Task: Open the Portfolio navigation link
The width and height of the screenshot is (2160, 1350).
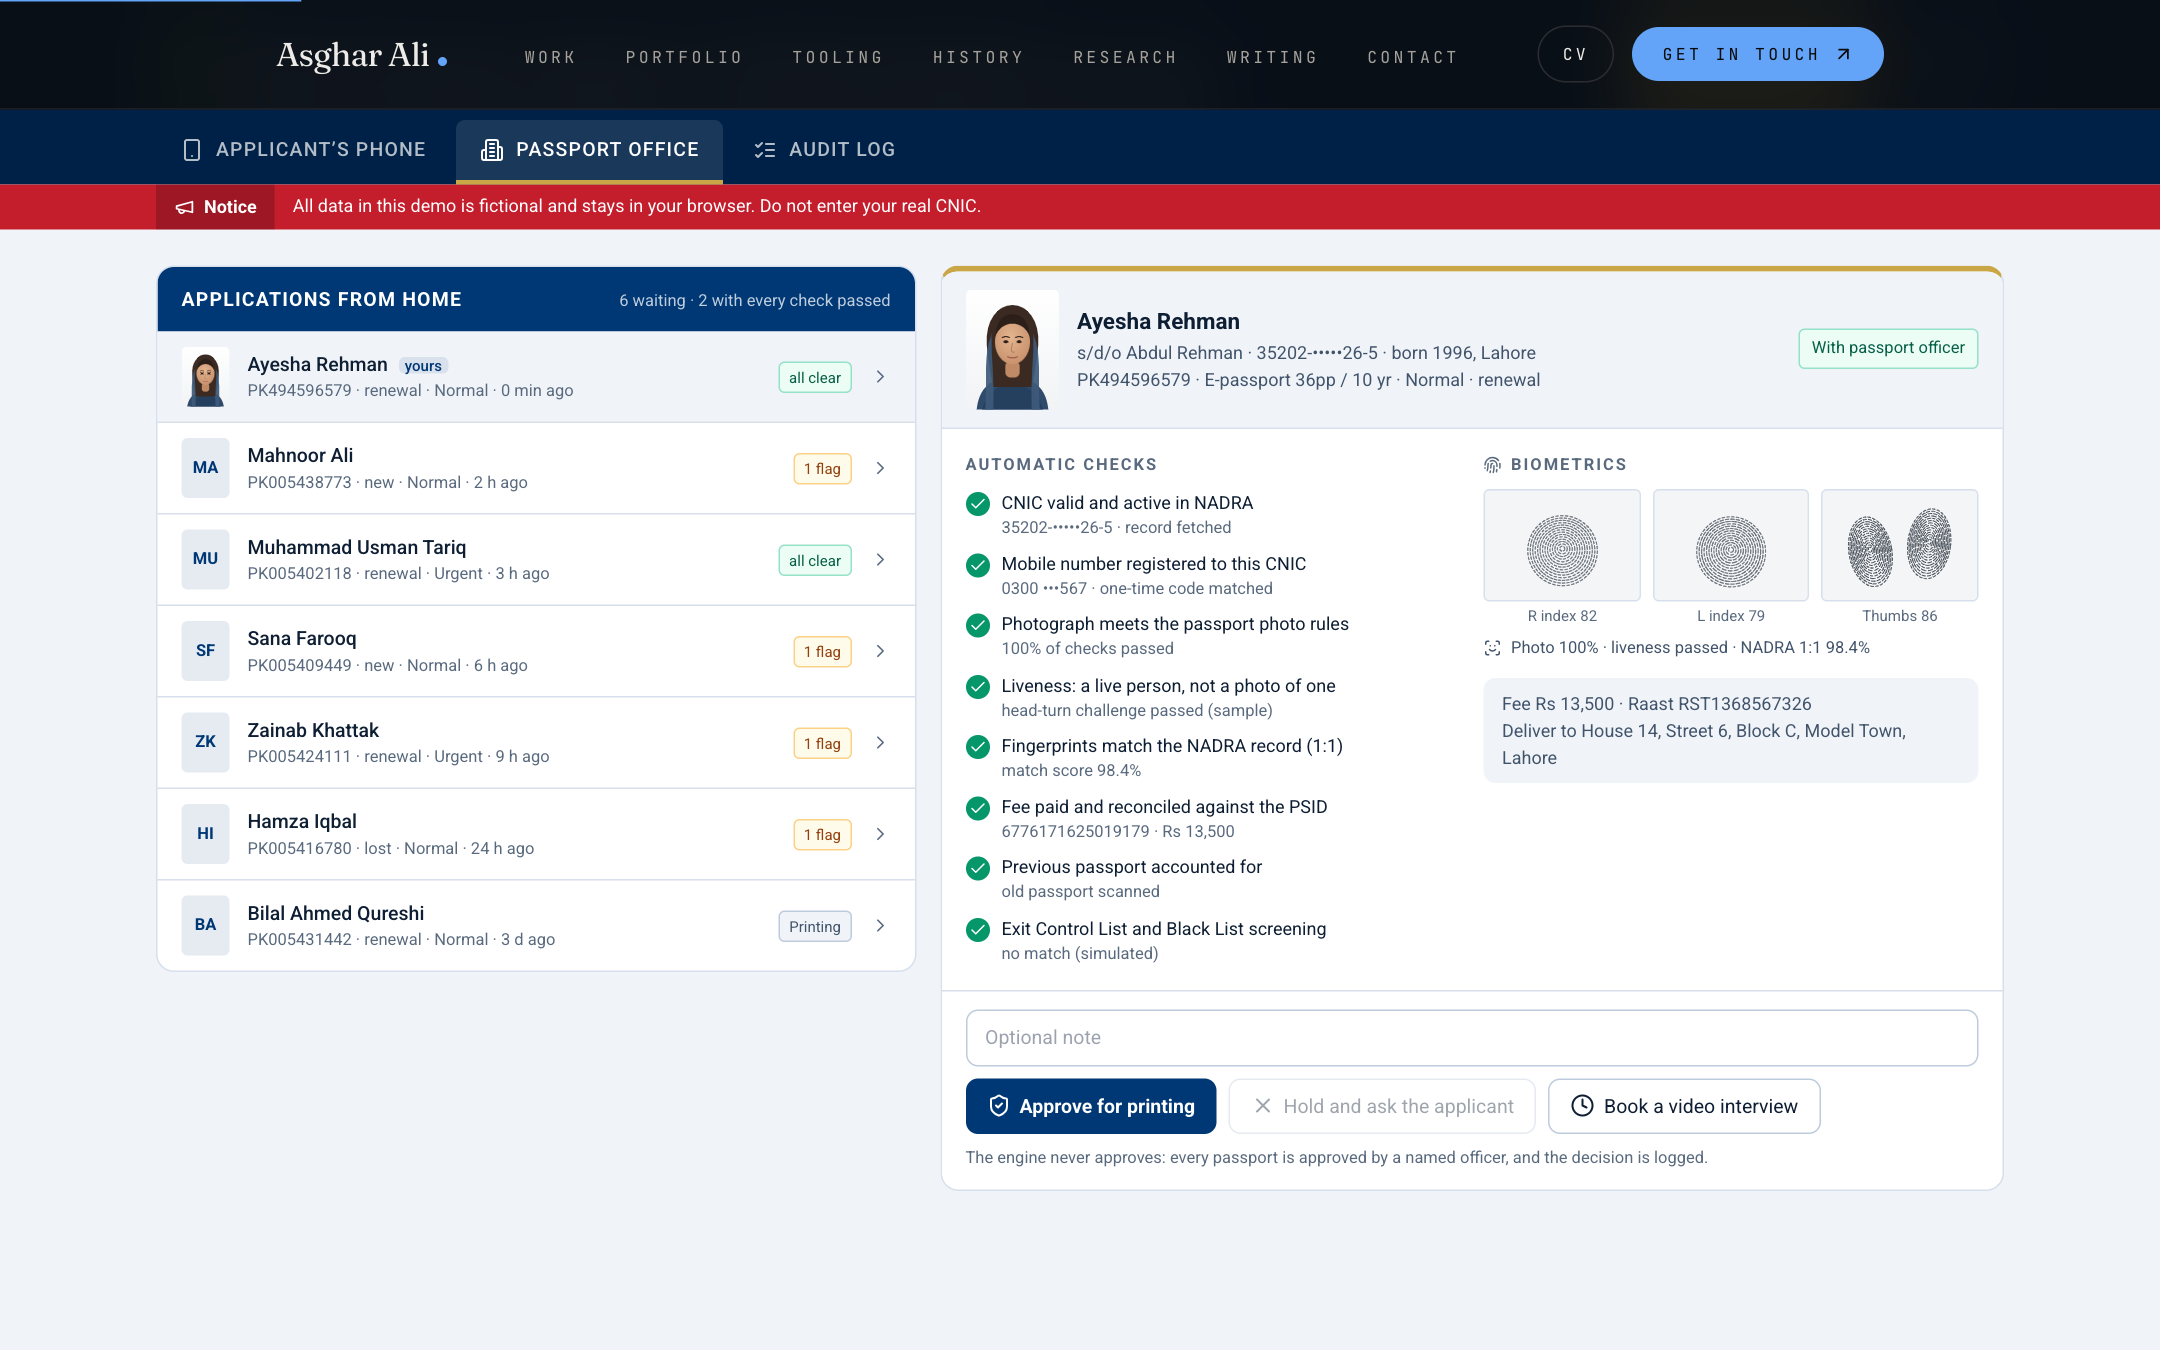Action: (684, 57)
